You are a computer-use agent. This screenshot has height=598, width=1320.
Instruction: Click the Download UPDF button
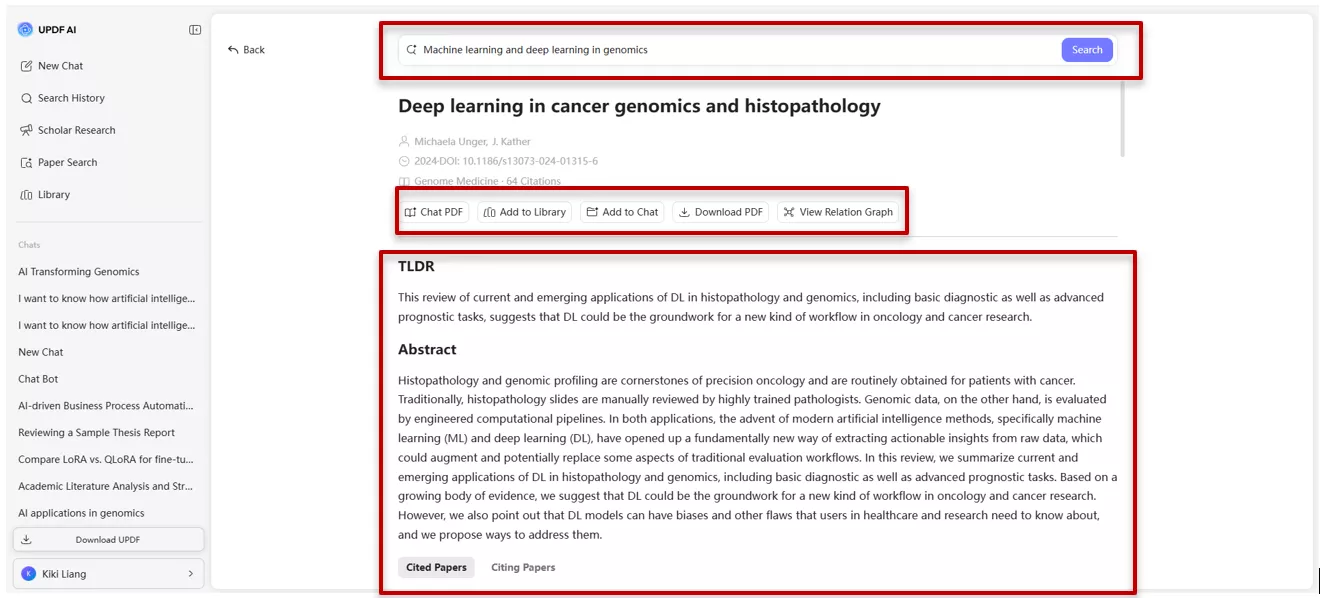point(108,539)
